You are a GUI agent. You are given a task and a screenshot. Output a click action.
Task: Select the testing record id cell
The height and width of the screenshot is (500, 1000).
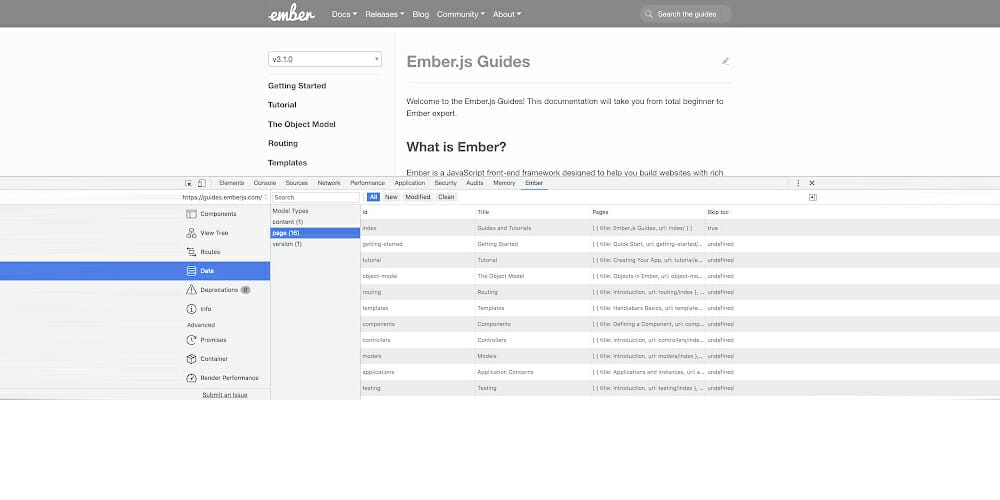pos(418,388)
